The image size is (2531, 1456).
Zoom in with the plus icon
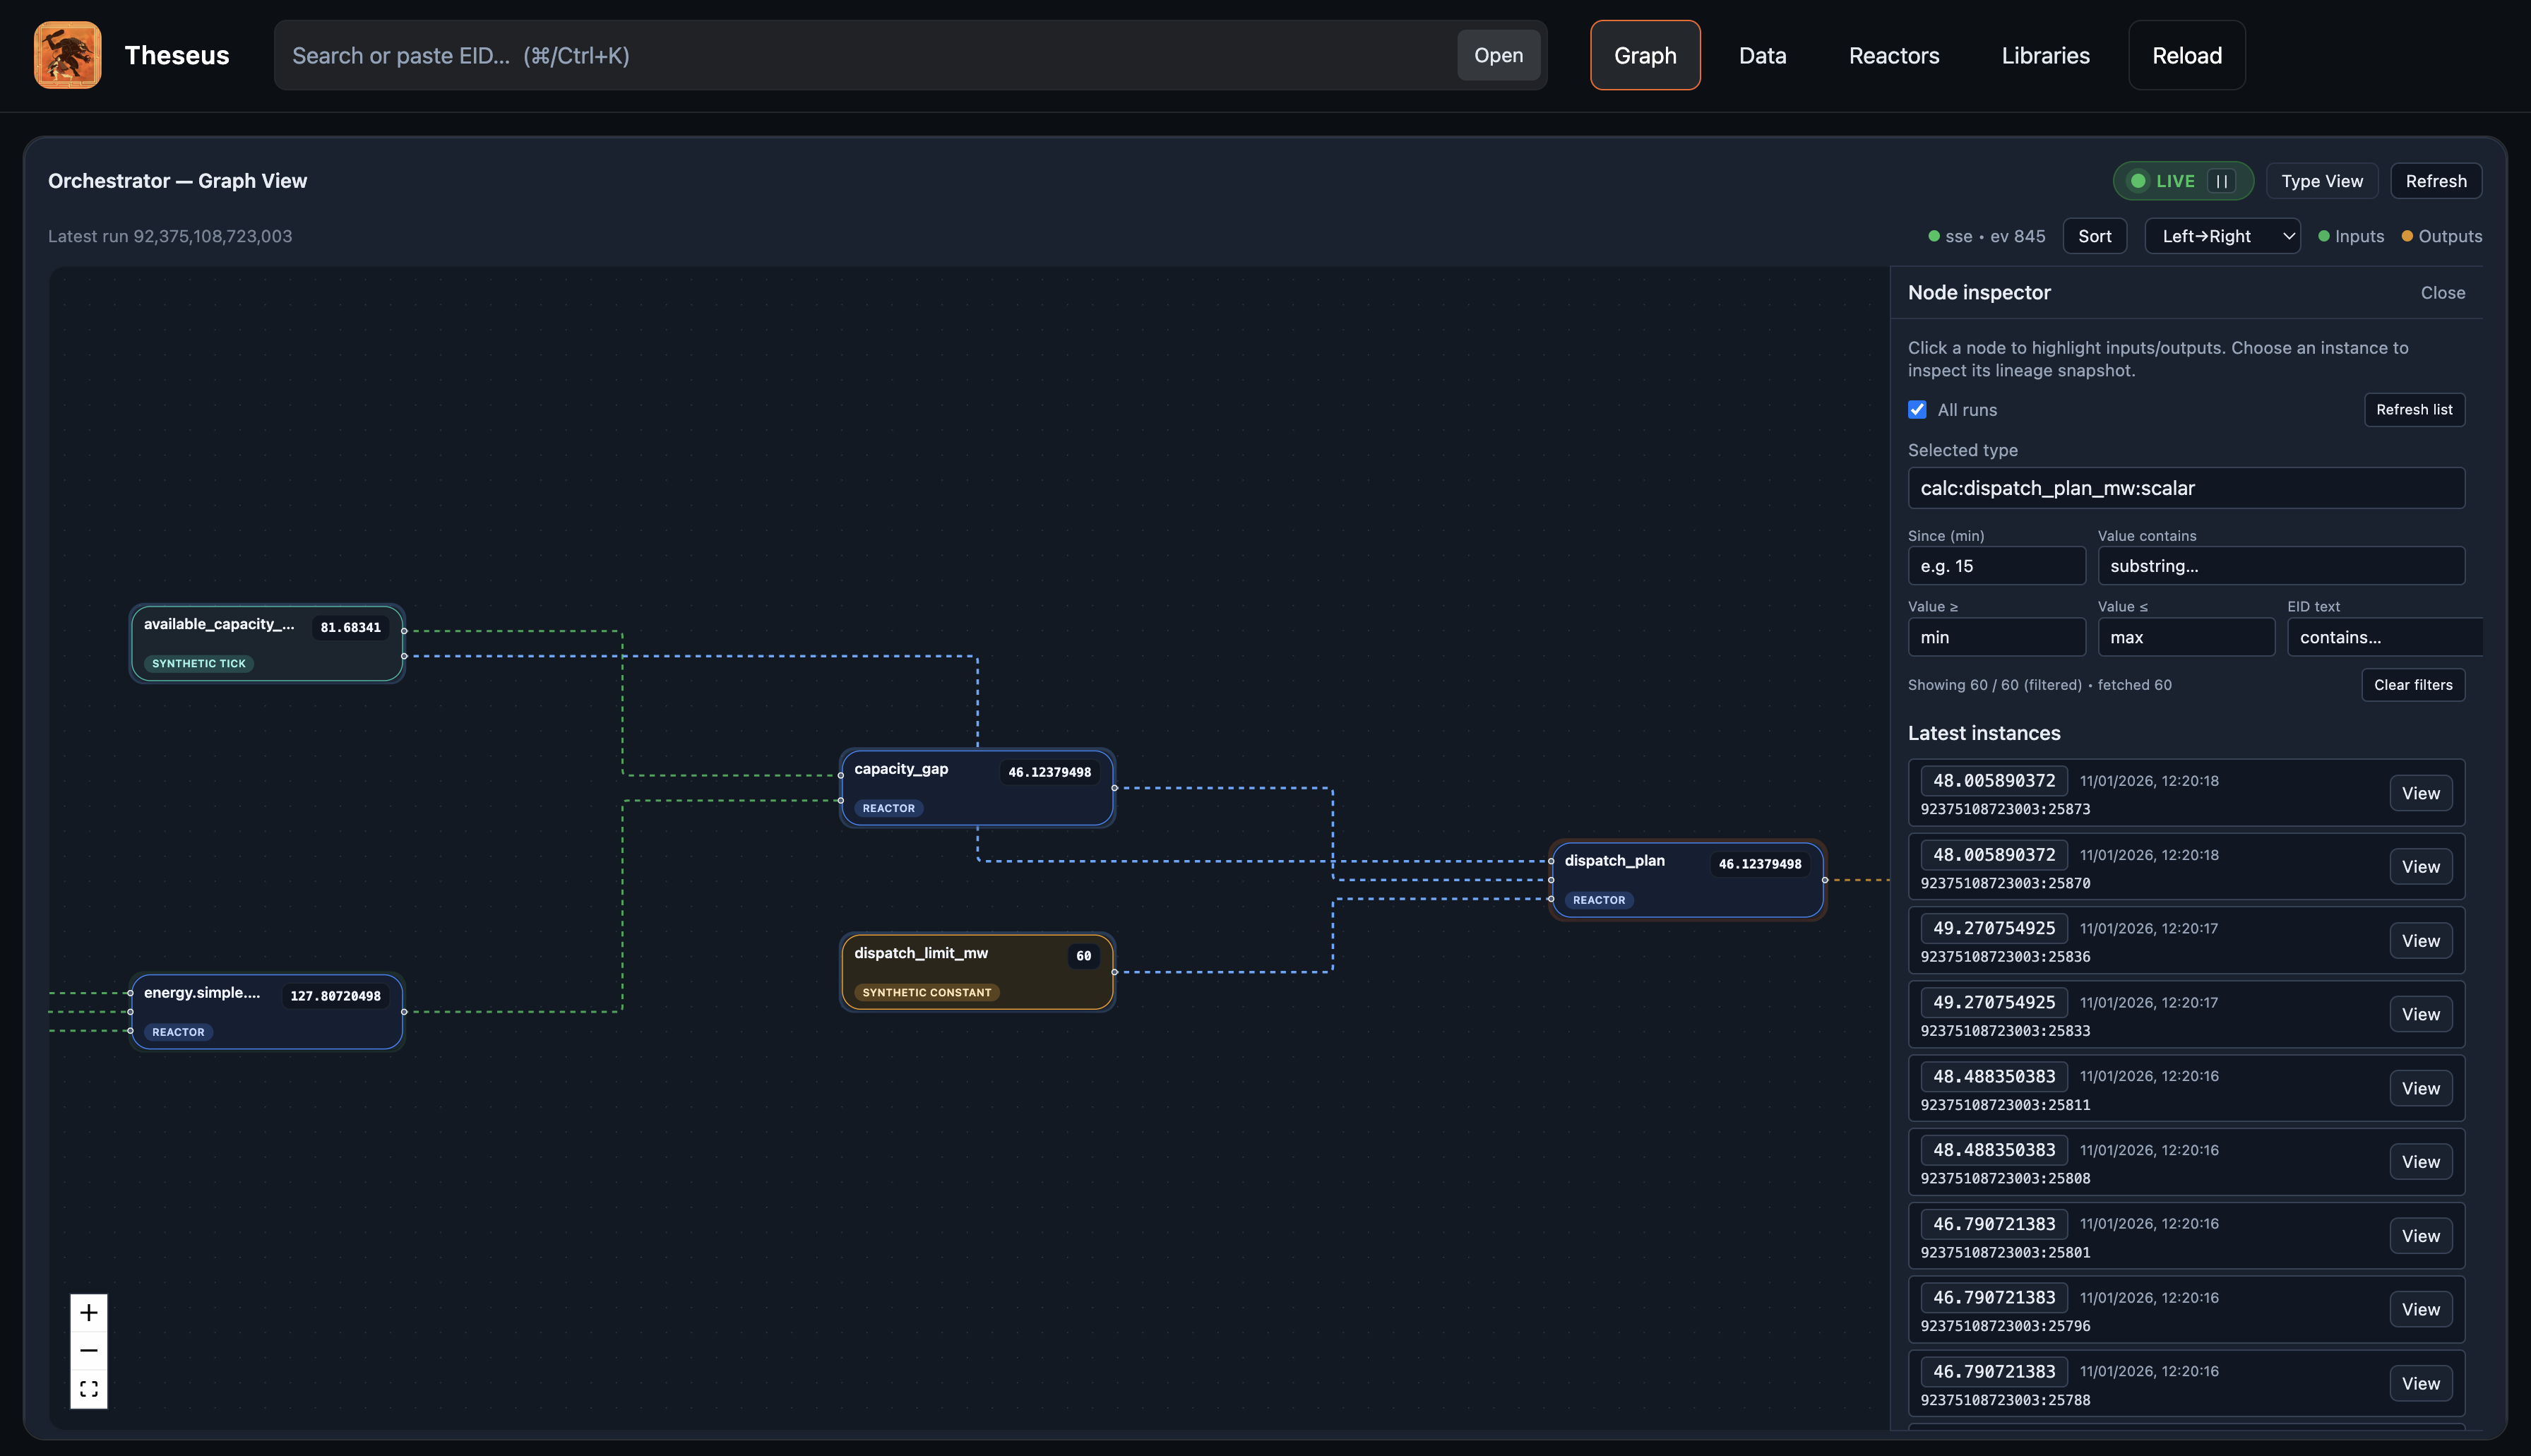(x=88, y=1312)
